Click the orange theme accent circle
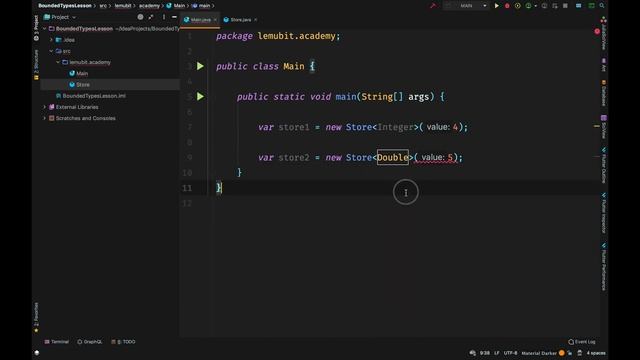The width and height of the screenshot is (640, 360). pyautogui.click(x=562, y=353)
